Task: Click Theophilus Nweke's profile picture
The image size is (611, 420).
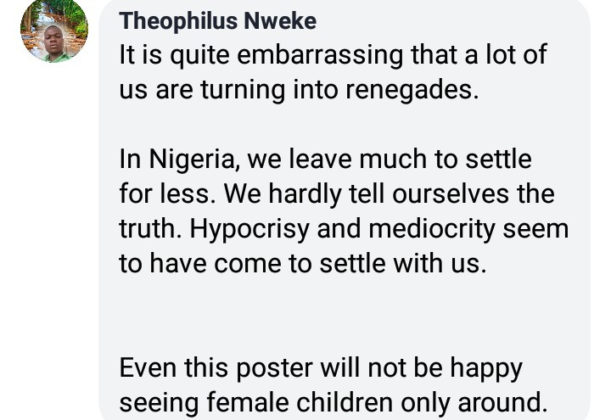Action: pos(54,30)
